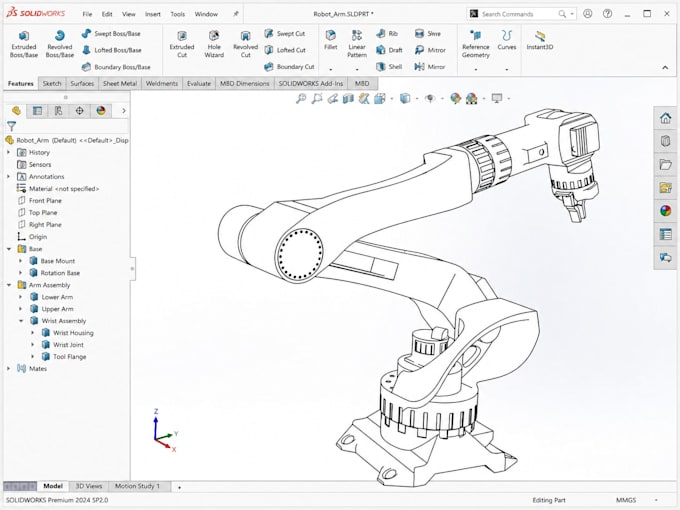Open the Curves tool
This screenshot has height=510, width=680.
(x=507, y=40)
